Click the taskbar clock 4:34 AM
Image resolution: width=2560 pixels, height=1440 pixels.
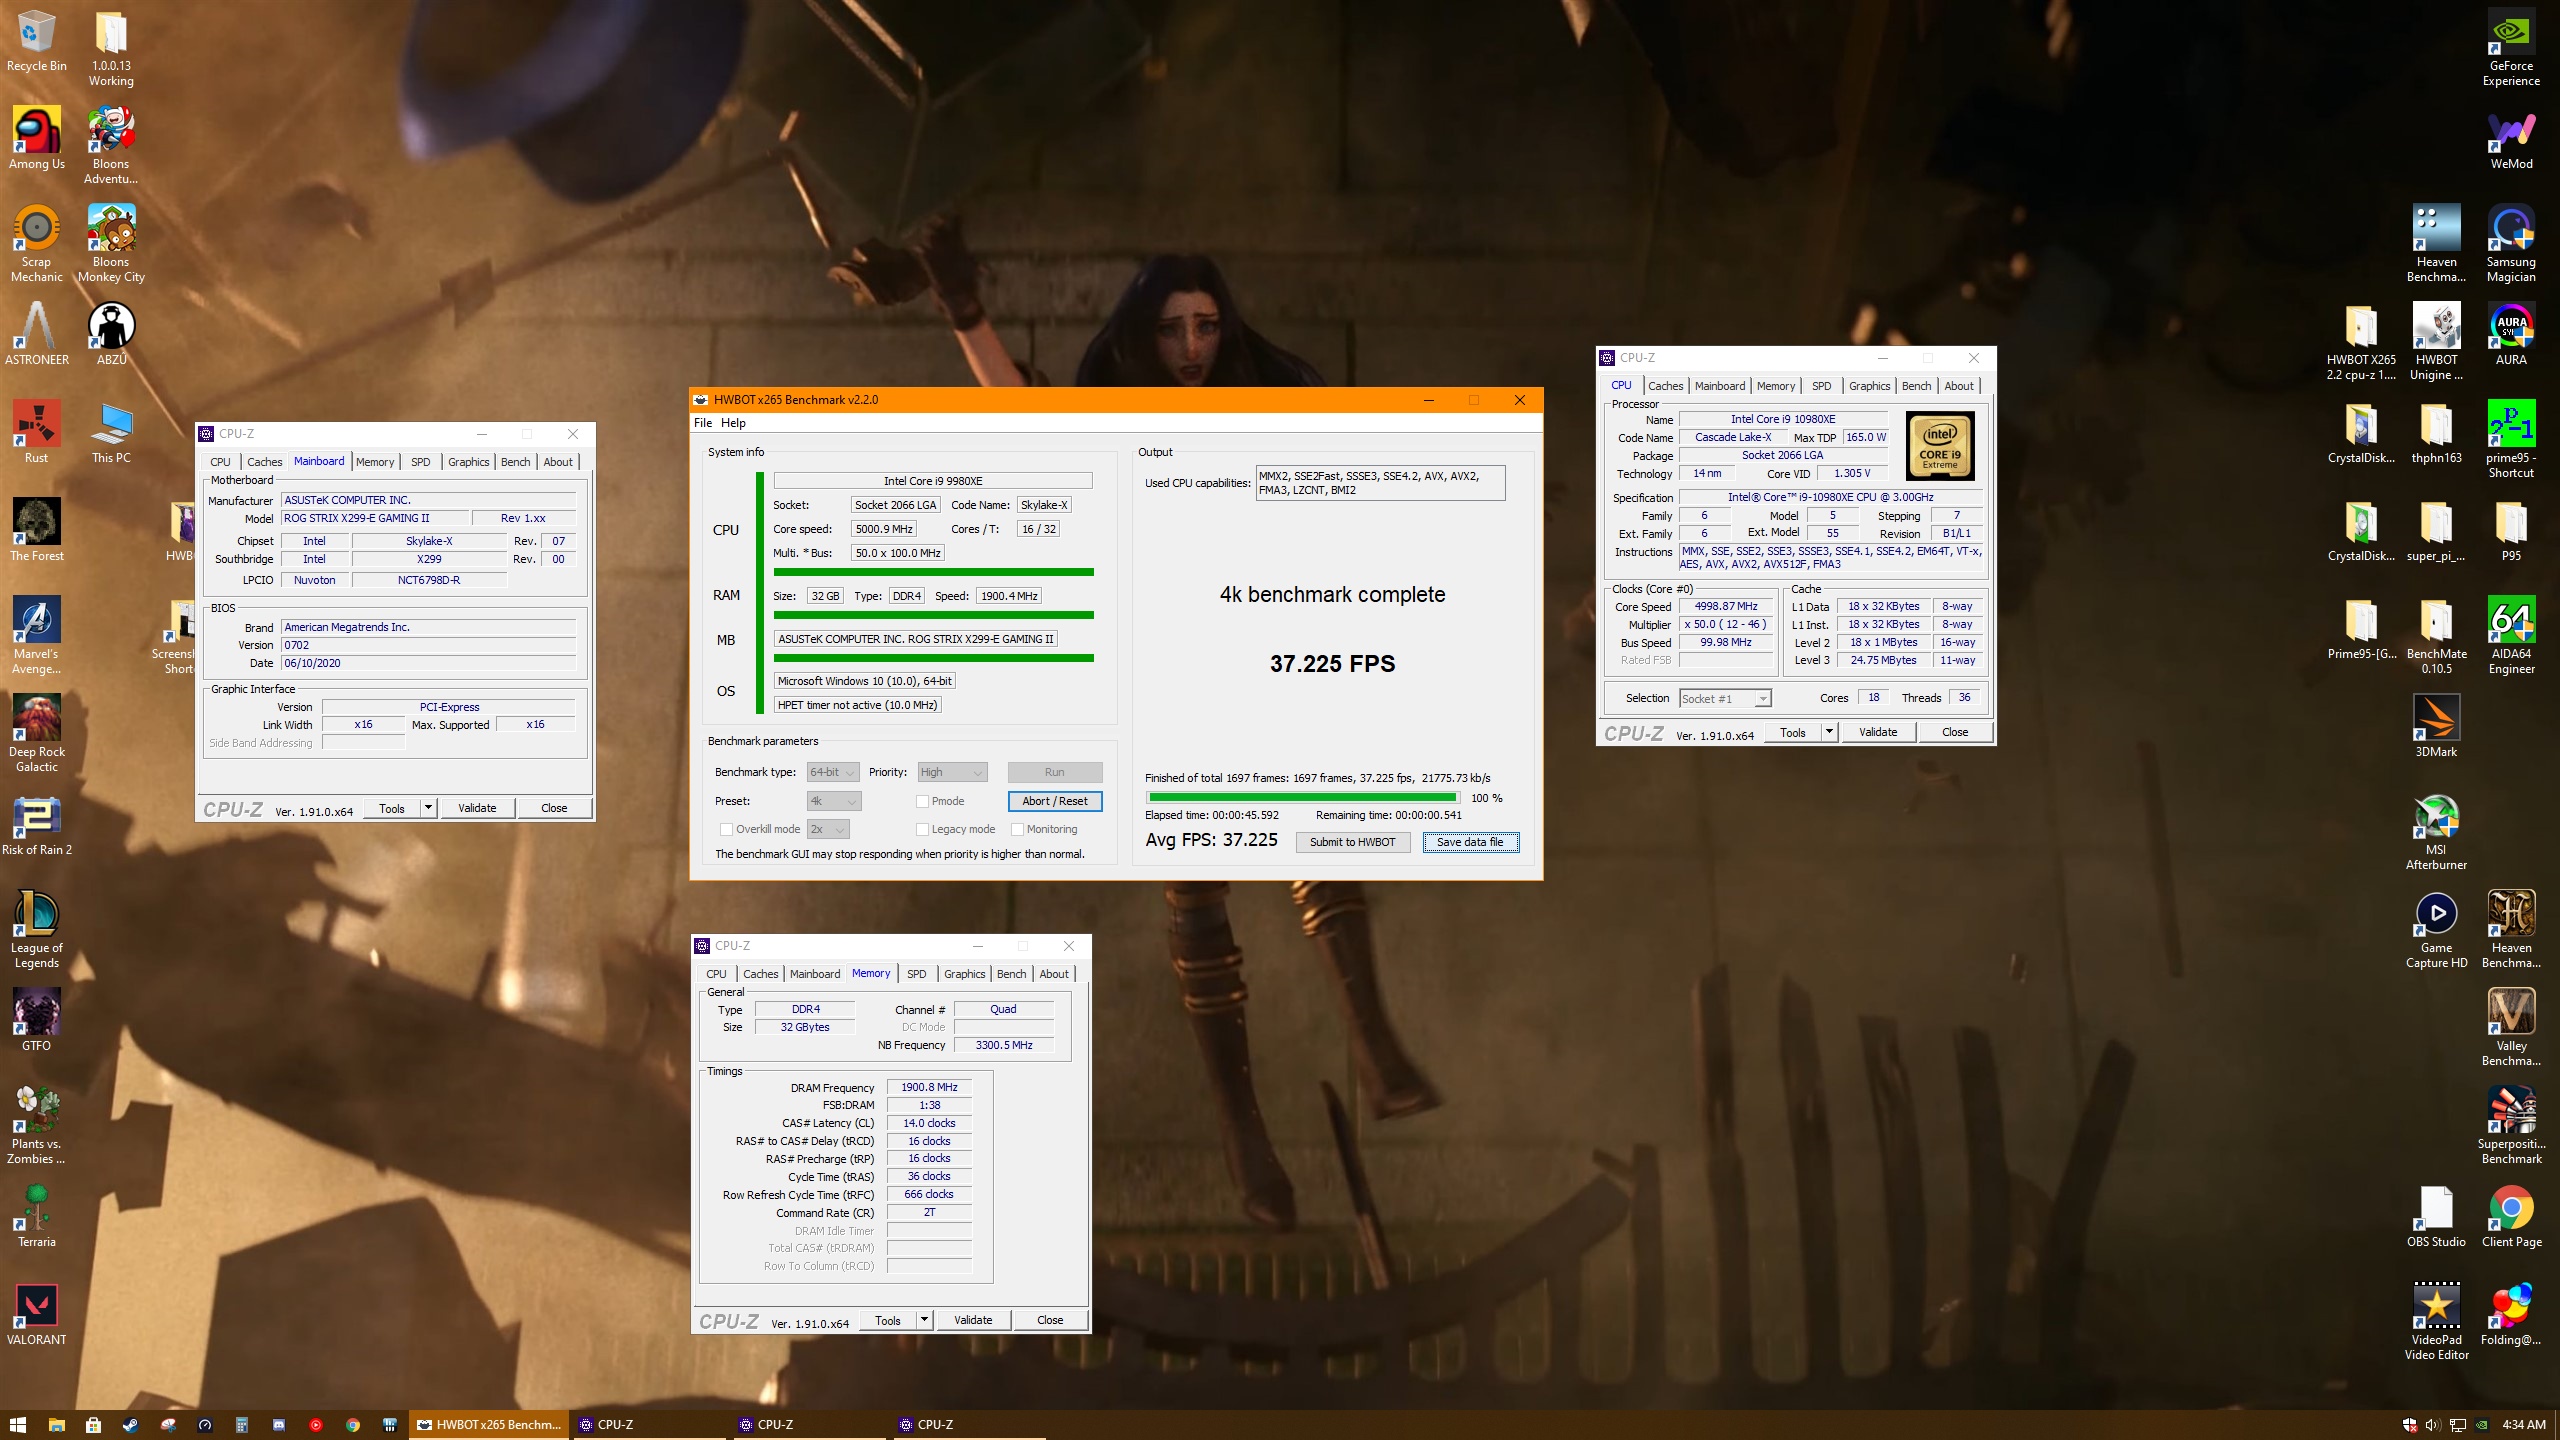pyautogui.click(x=2523, y=1424)
